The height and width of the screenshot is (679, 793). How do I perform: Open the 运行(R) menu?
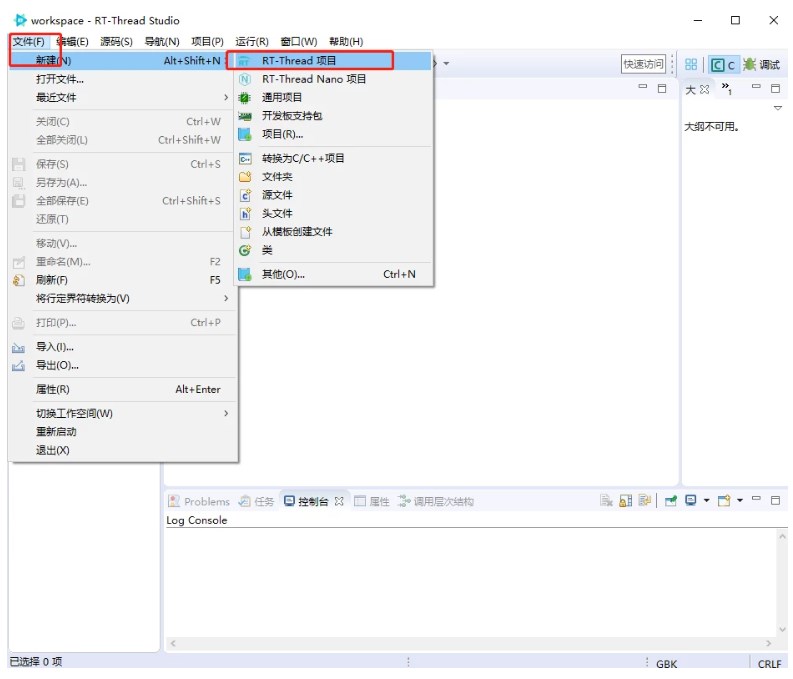tap(252, 41)
